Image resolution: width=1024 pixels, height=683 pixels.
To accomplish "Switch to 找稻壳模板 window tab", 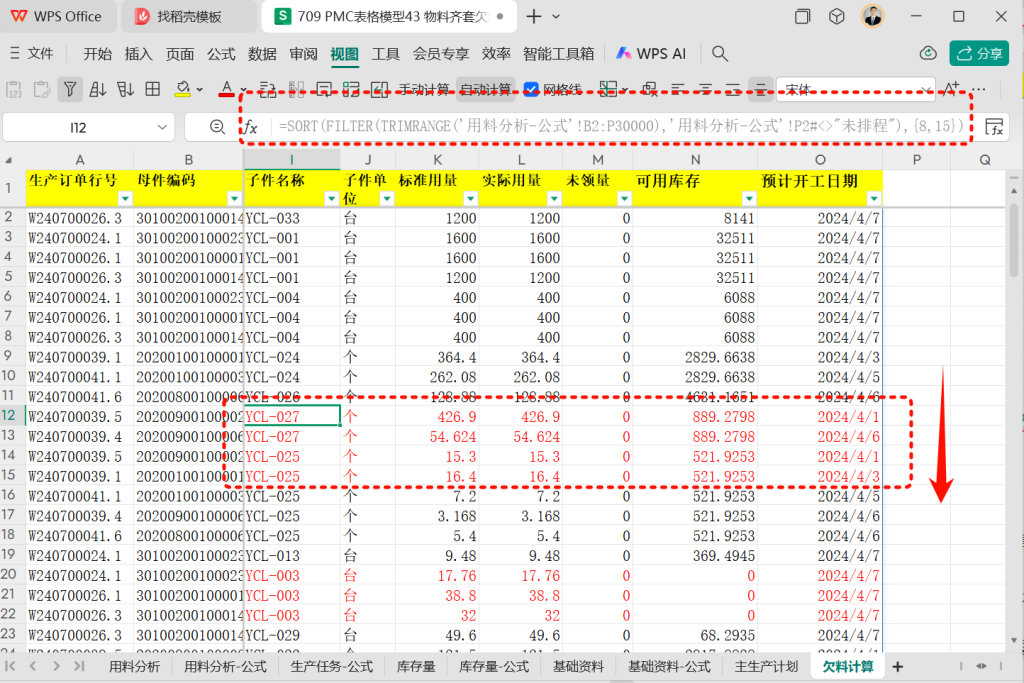I will [188, 16].
